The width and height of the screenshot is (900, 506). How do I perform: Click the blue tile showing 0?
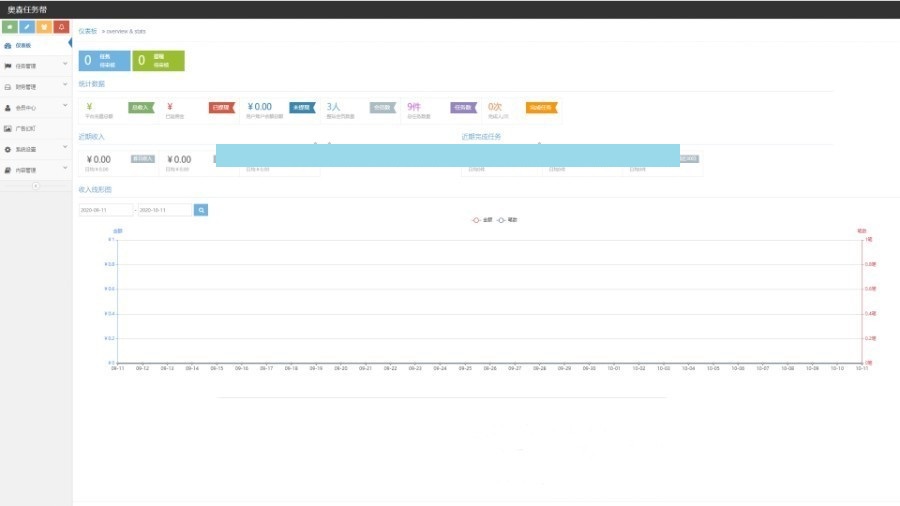click(104, 61)
